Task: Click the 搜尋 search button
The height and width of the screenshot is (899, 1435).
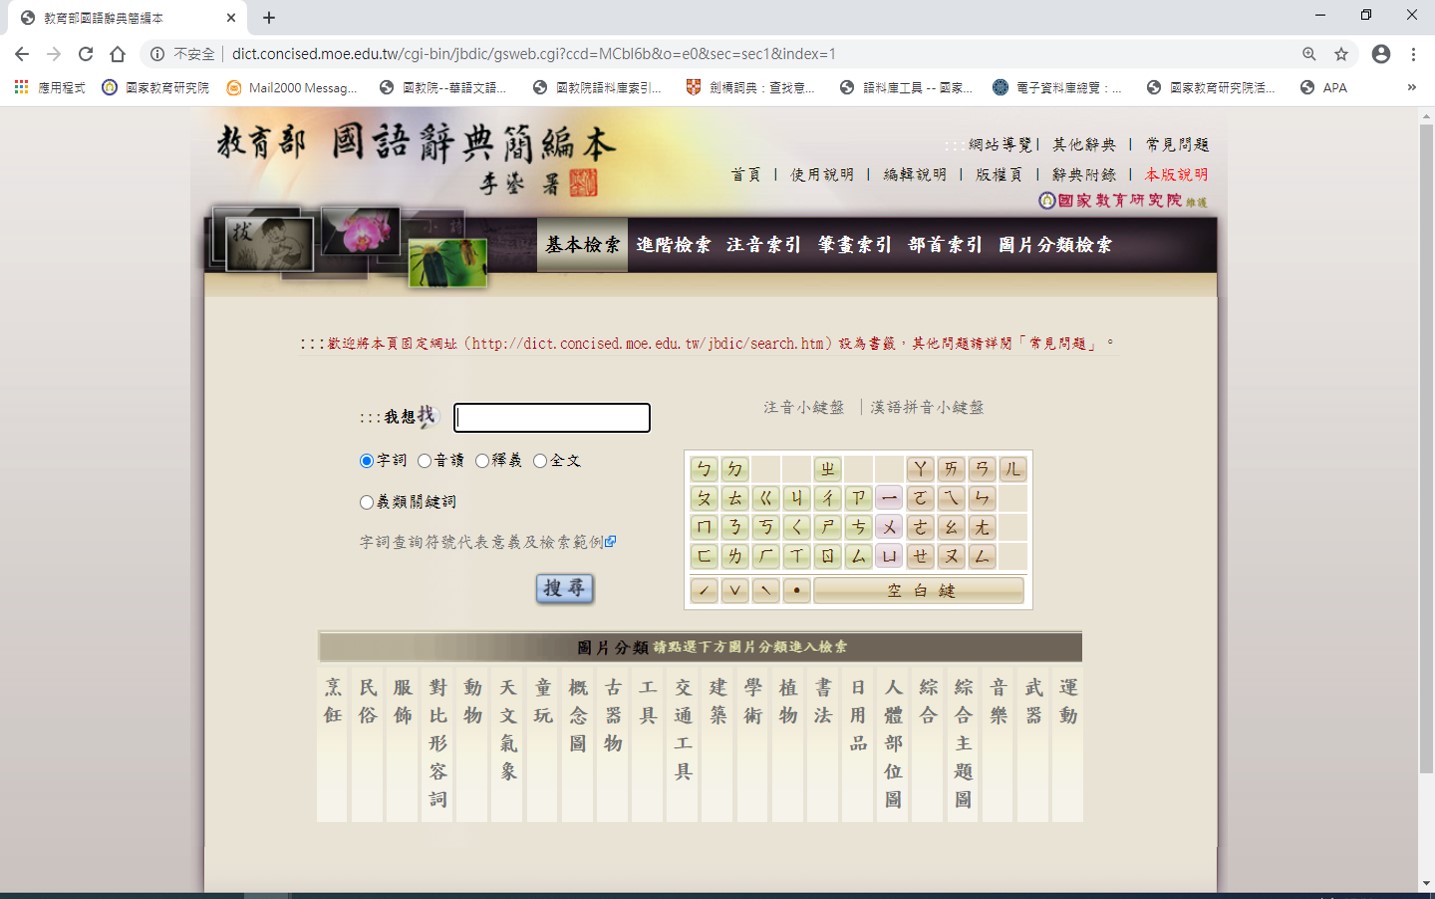Action: [564, 588]
